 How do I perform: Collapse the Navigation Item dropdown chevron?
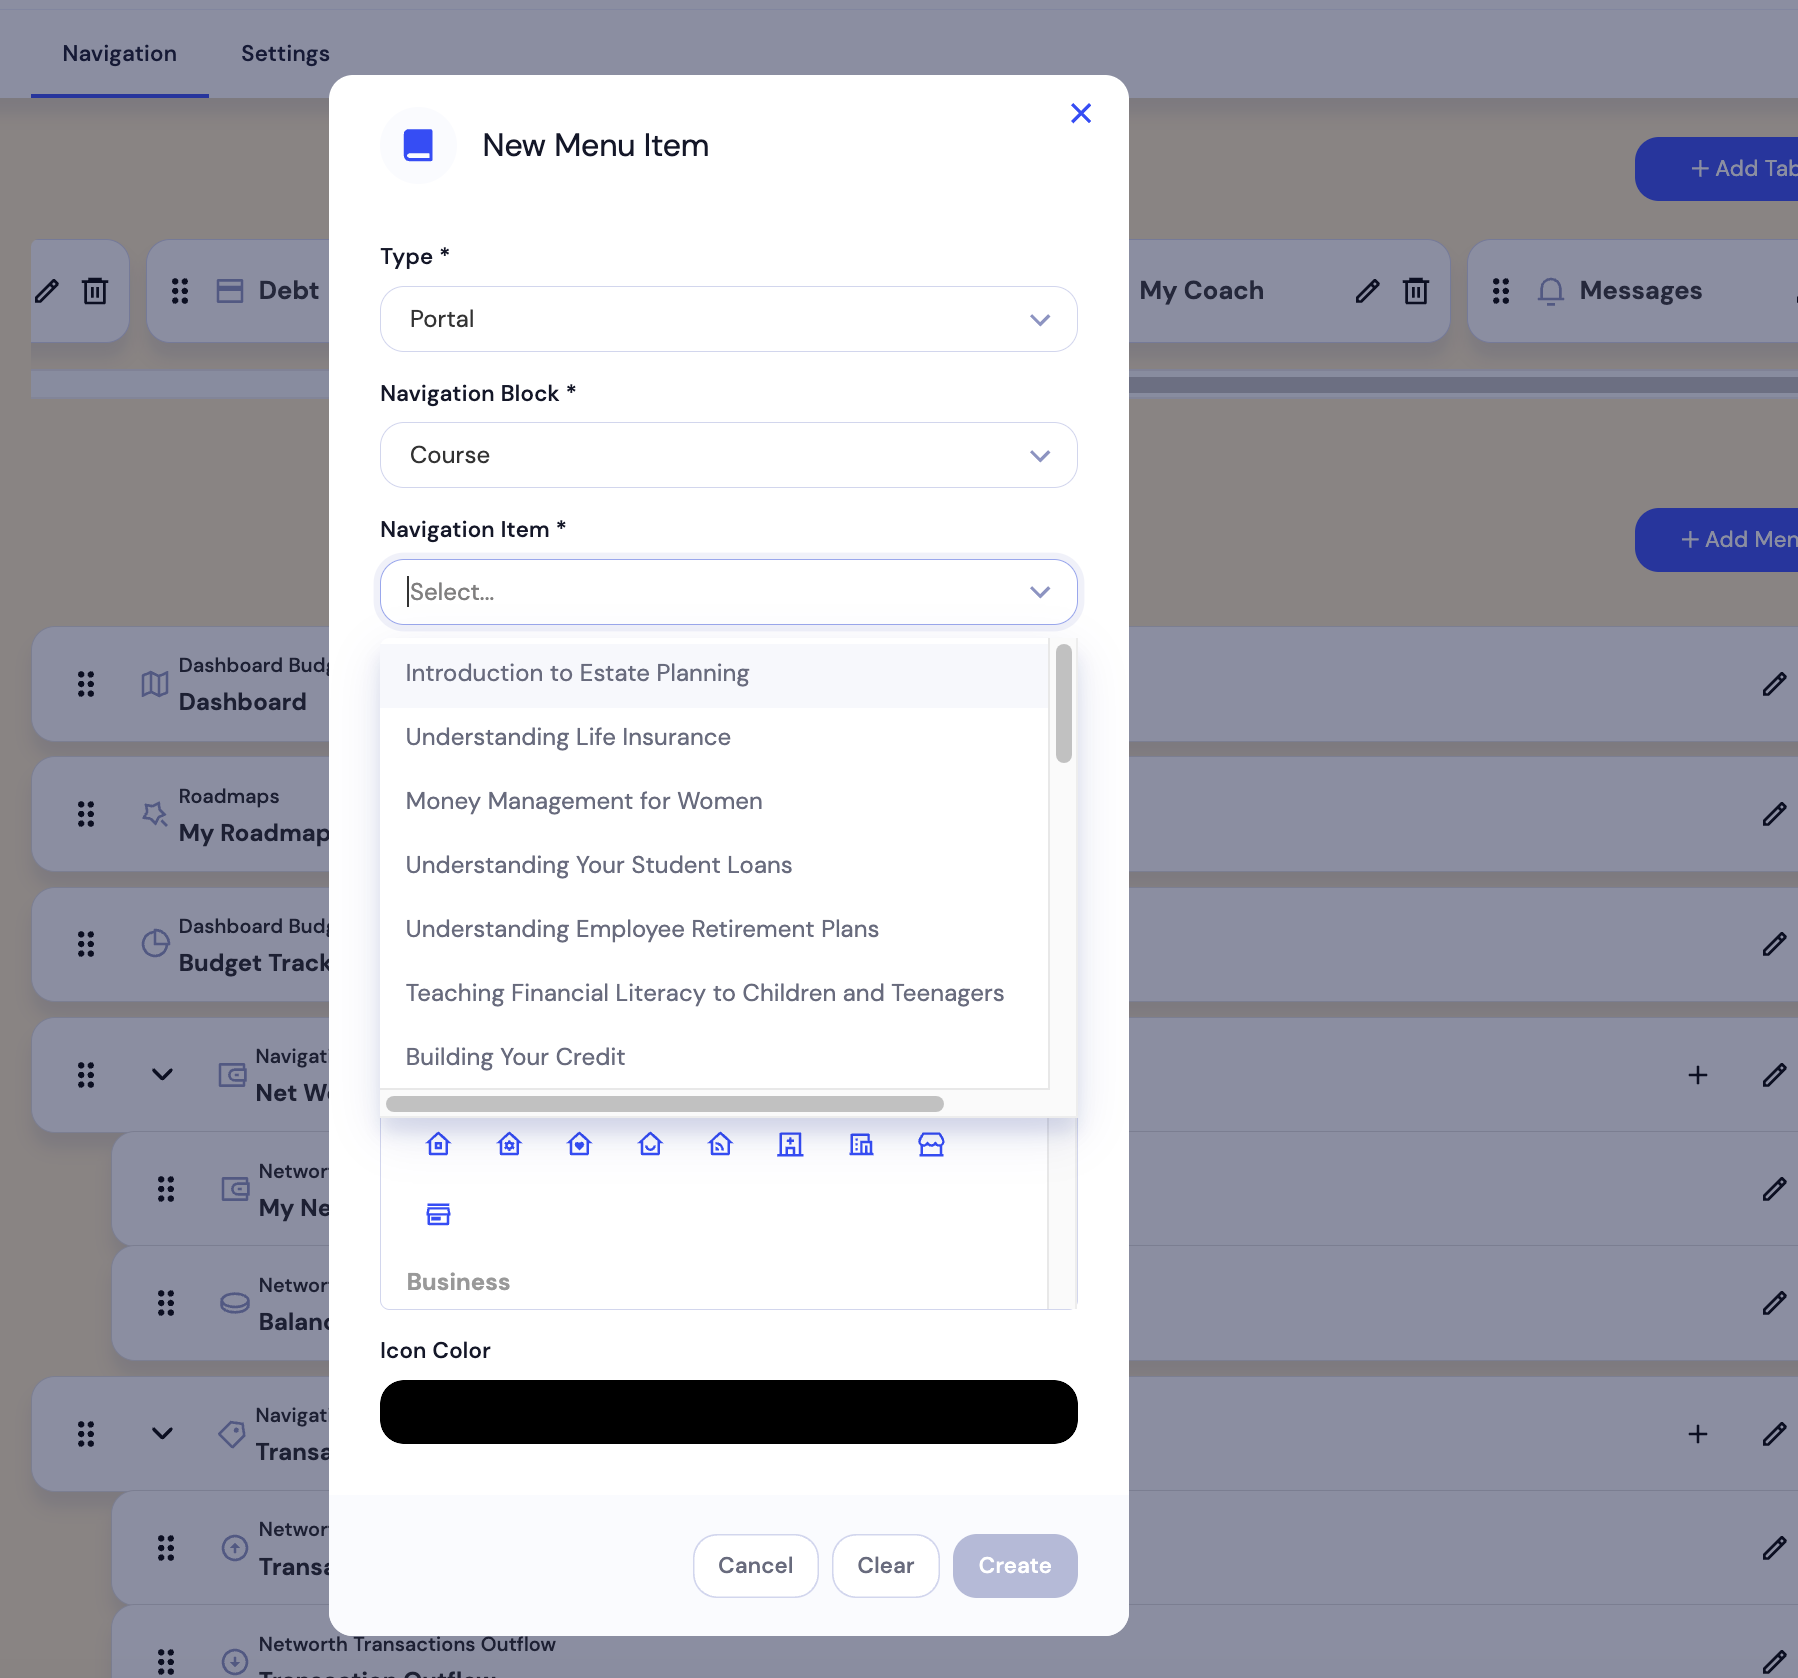[1039, 592]
